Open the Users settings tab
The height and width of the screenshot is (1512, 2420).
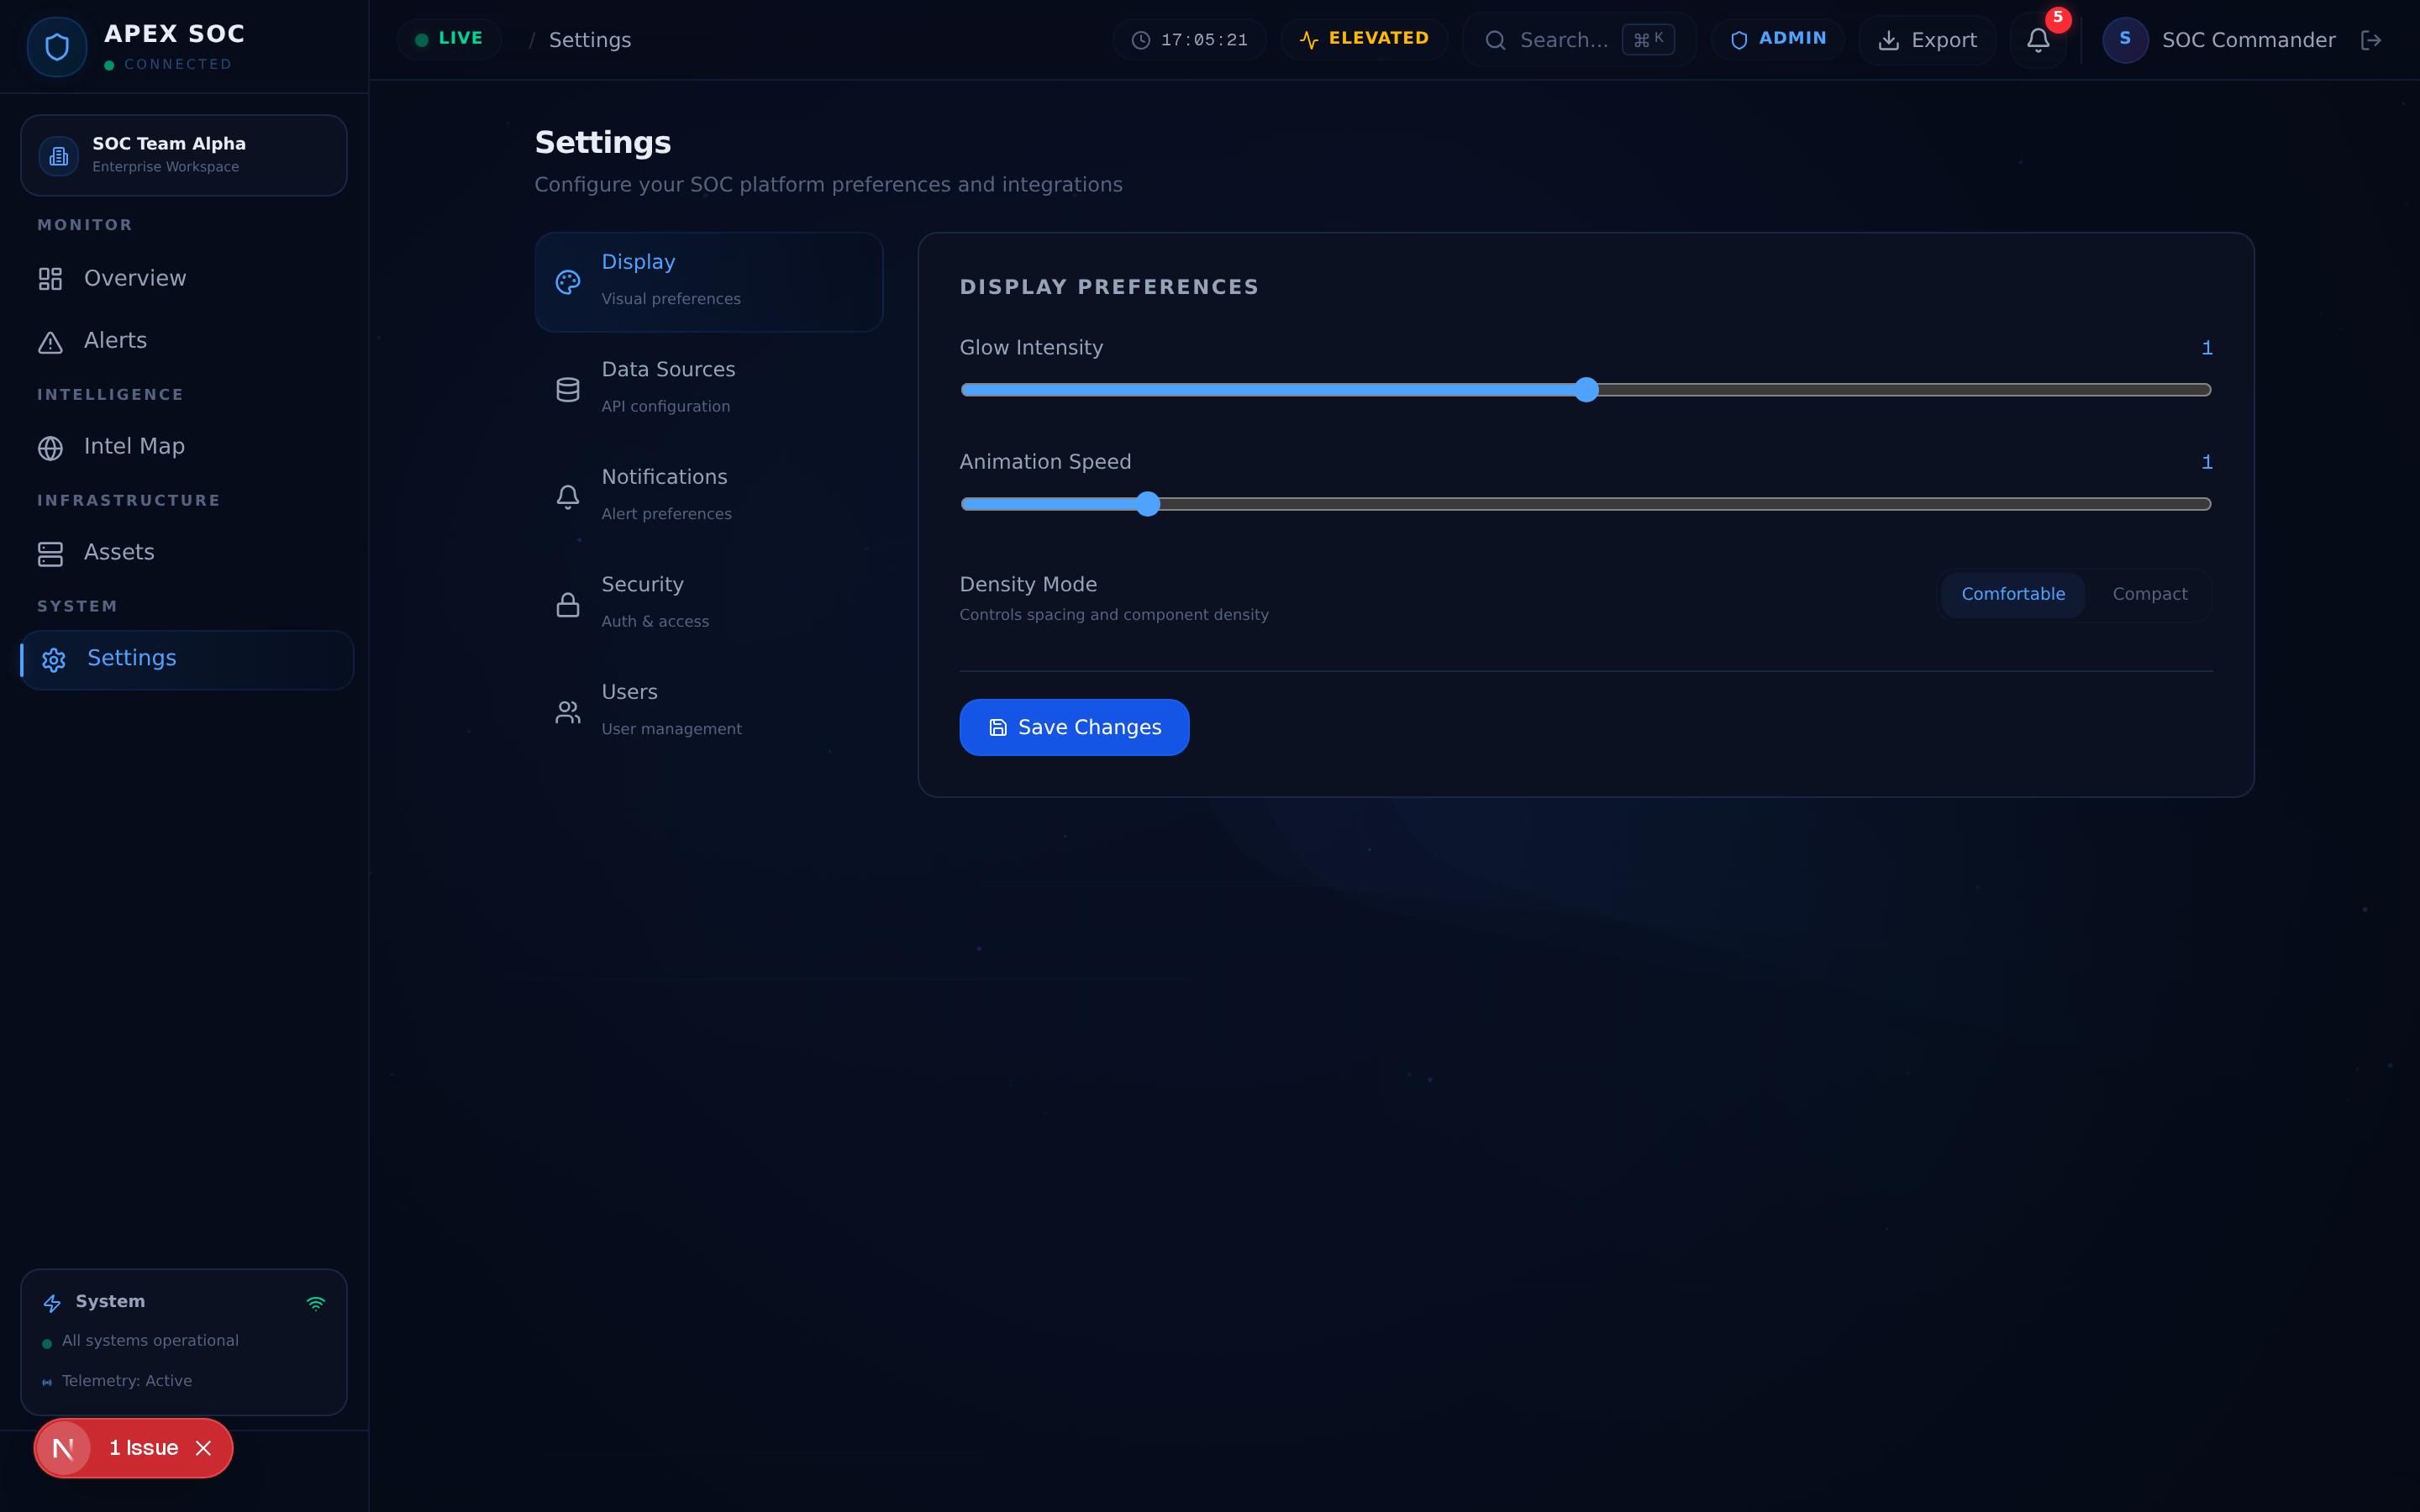pyautogui.click(x=709, y=712)
